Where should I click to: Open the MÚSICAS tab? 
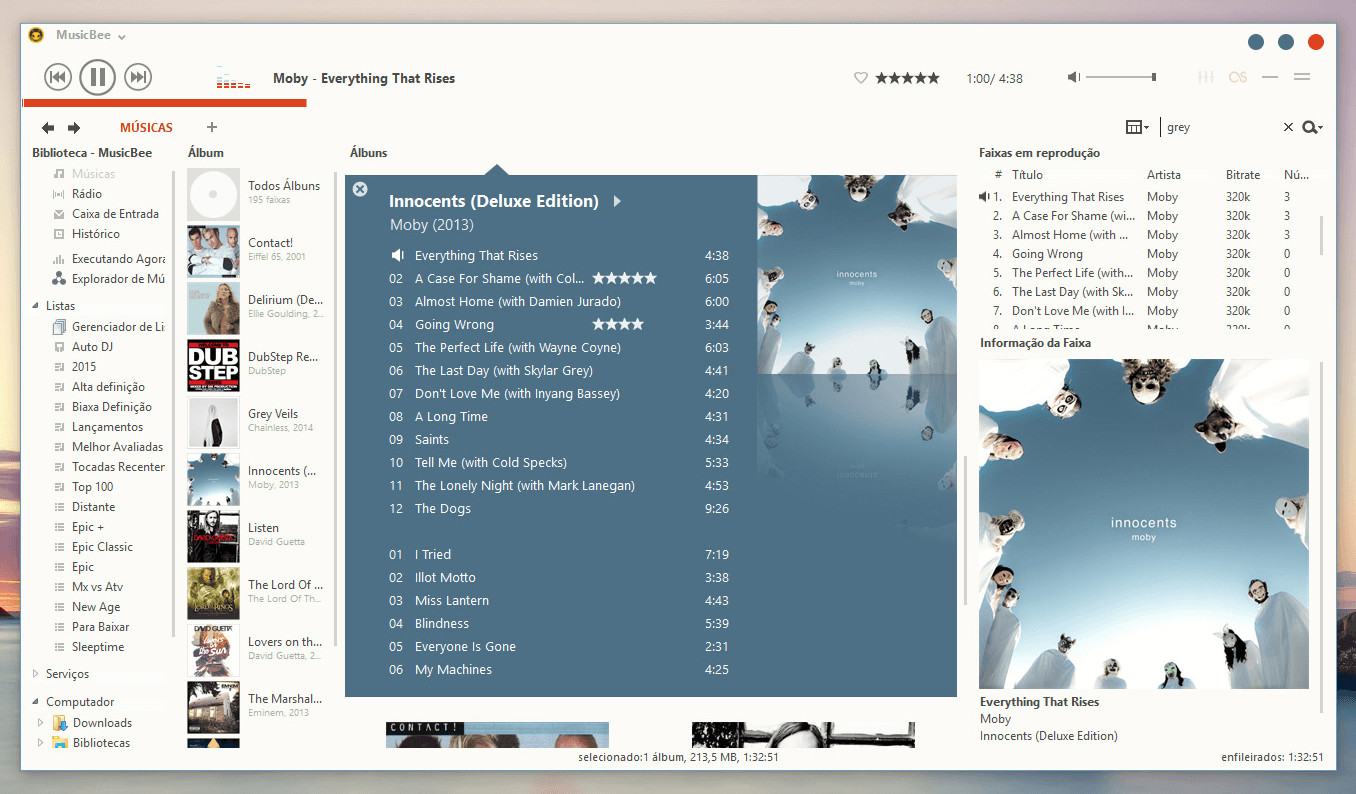click(x=146, y=128)
